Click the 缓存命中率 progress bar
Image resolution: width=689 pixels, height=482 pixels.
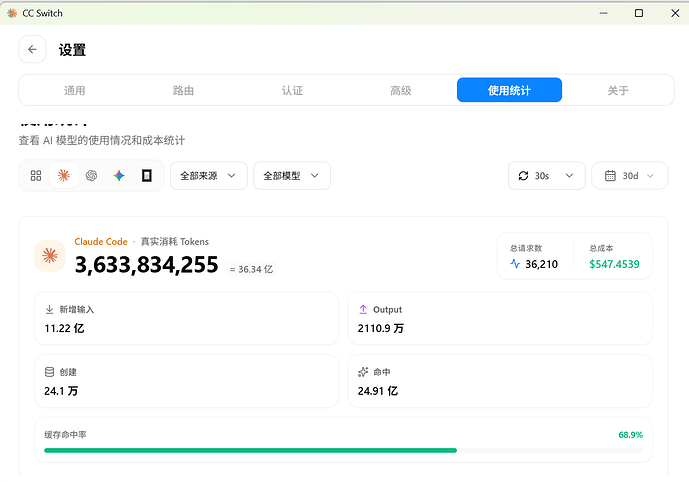pos(343,450)
